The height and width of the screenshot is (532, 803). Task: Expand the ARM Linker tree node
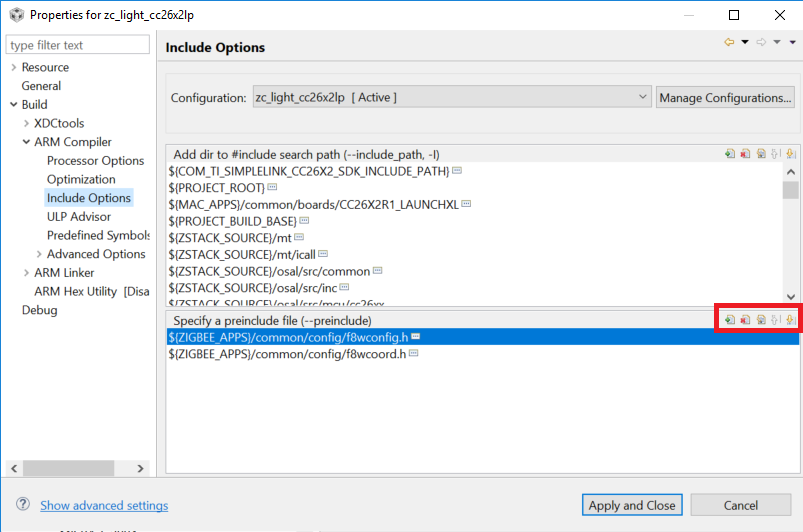27,272
